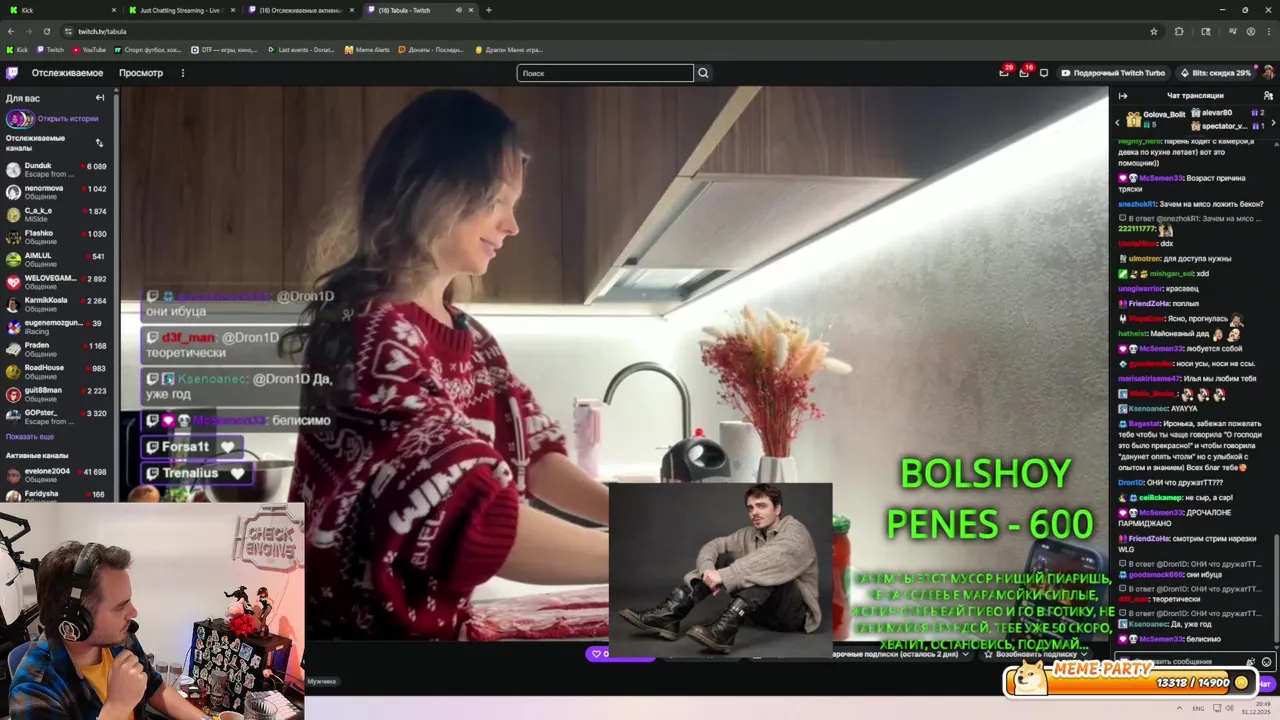This screenshot has width=1280, height=720.
Task: Open the chat community users icon
Action: [1268, 96]
